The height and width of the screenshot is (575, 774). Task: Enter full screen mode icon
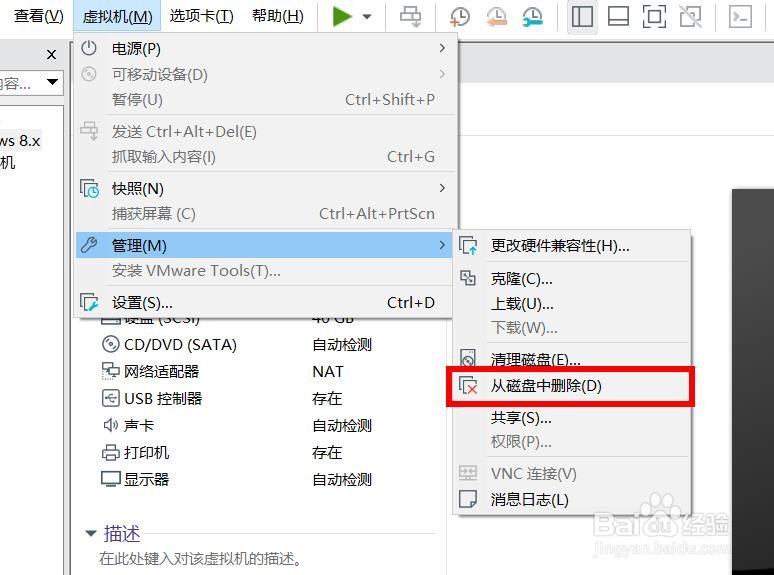pyautogui.click(x=654, y=16)
